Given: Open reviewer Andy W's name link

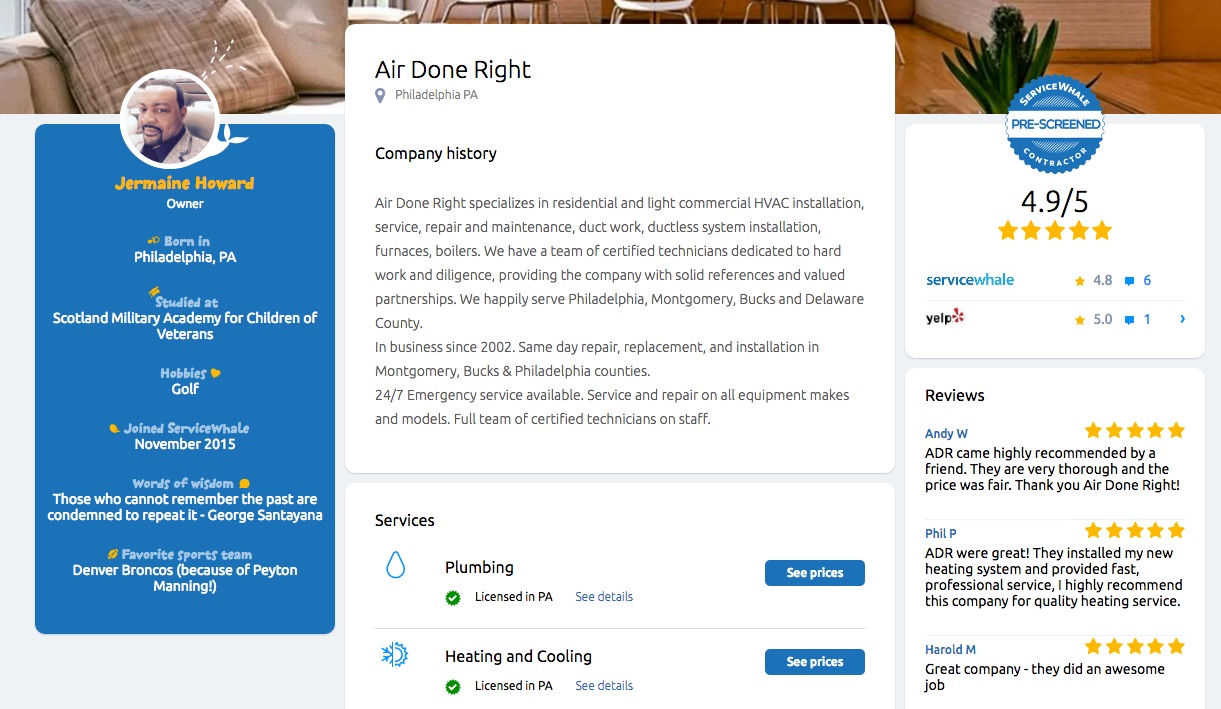Looking at the screenshot, I should pyautogui.click(x=946, y=433).
